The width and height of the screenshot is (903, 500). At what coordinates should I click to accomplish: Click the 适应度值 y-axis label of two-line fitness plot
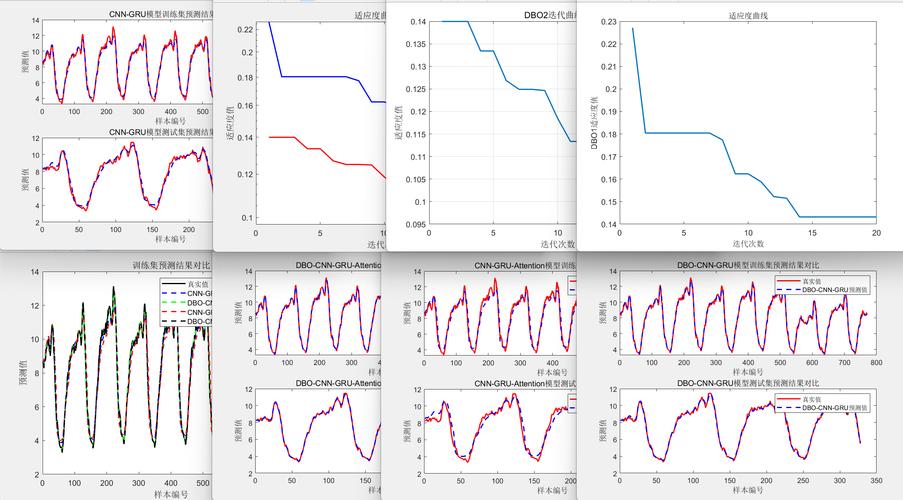pyautogui.click(x=230, y=123)
